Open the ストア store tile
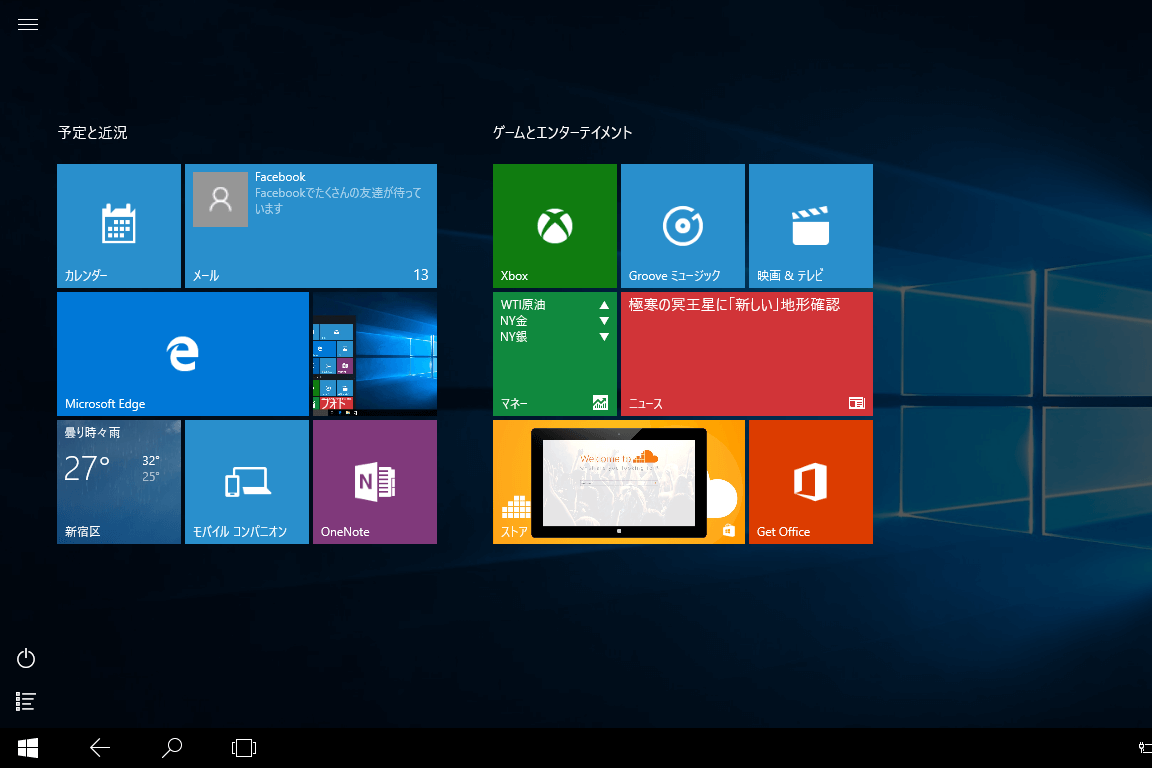The width and height of the screenshot is (1152, 768). (x=619, y=482)
